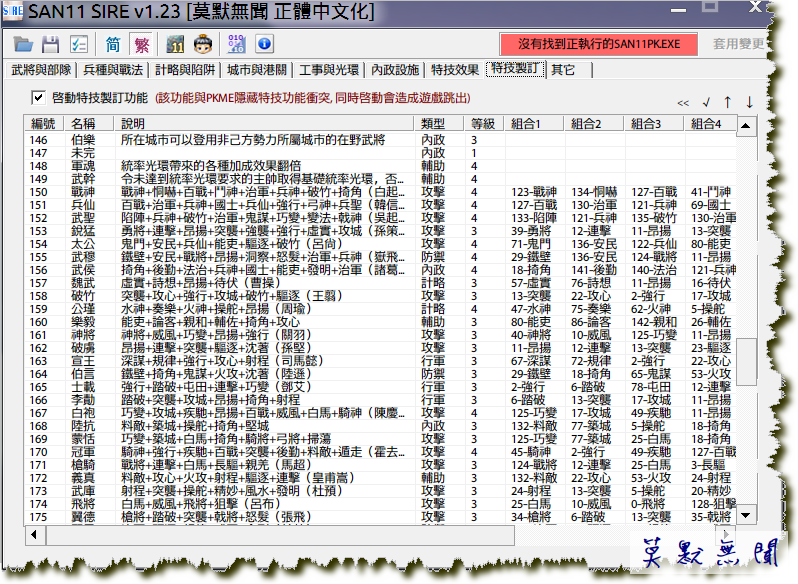This screenshot has height=584, width=798.
Task: Switch to Simplified Chinese with 简 icon
Action: tap(113, 44)
